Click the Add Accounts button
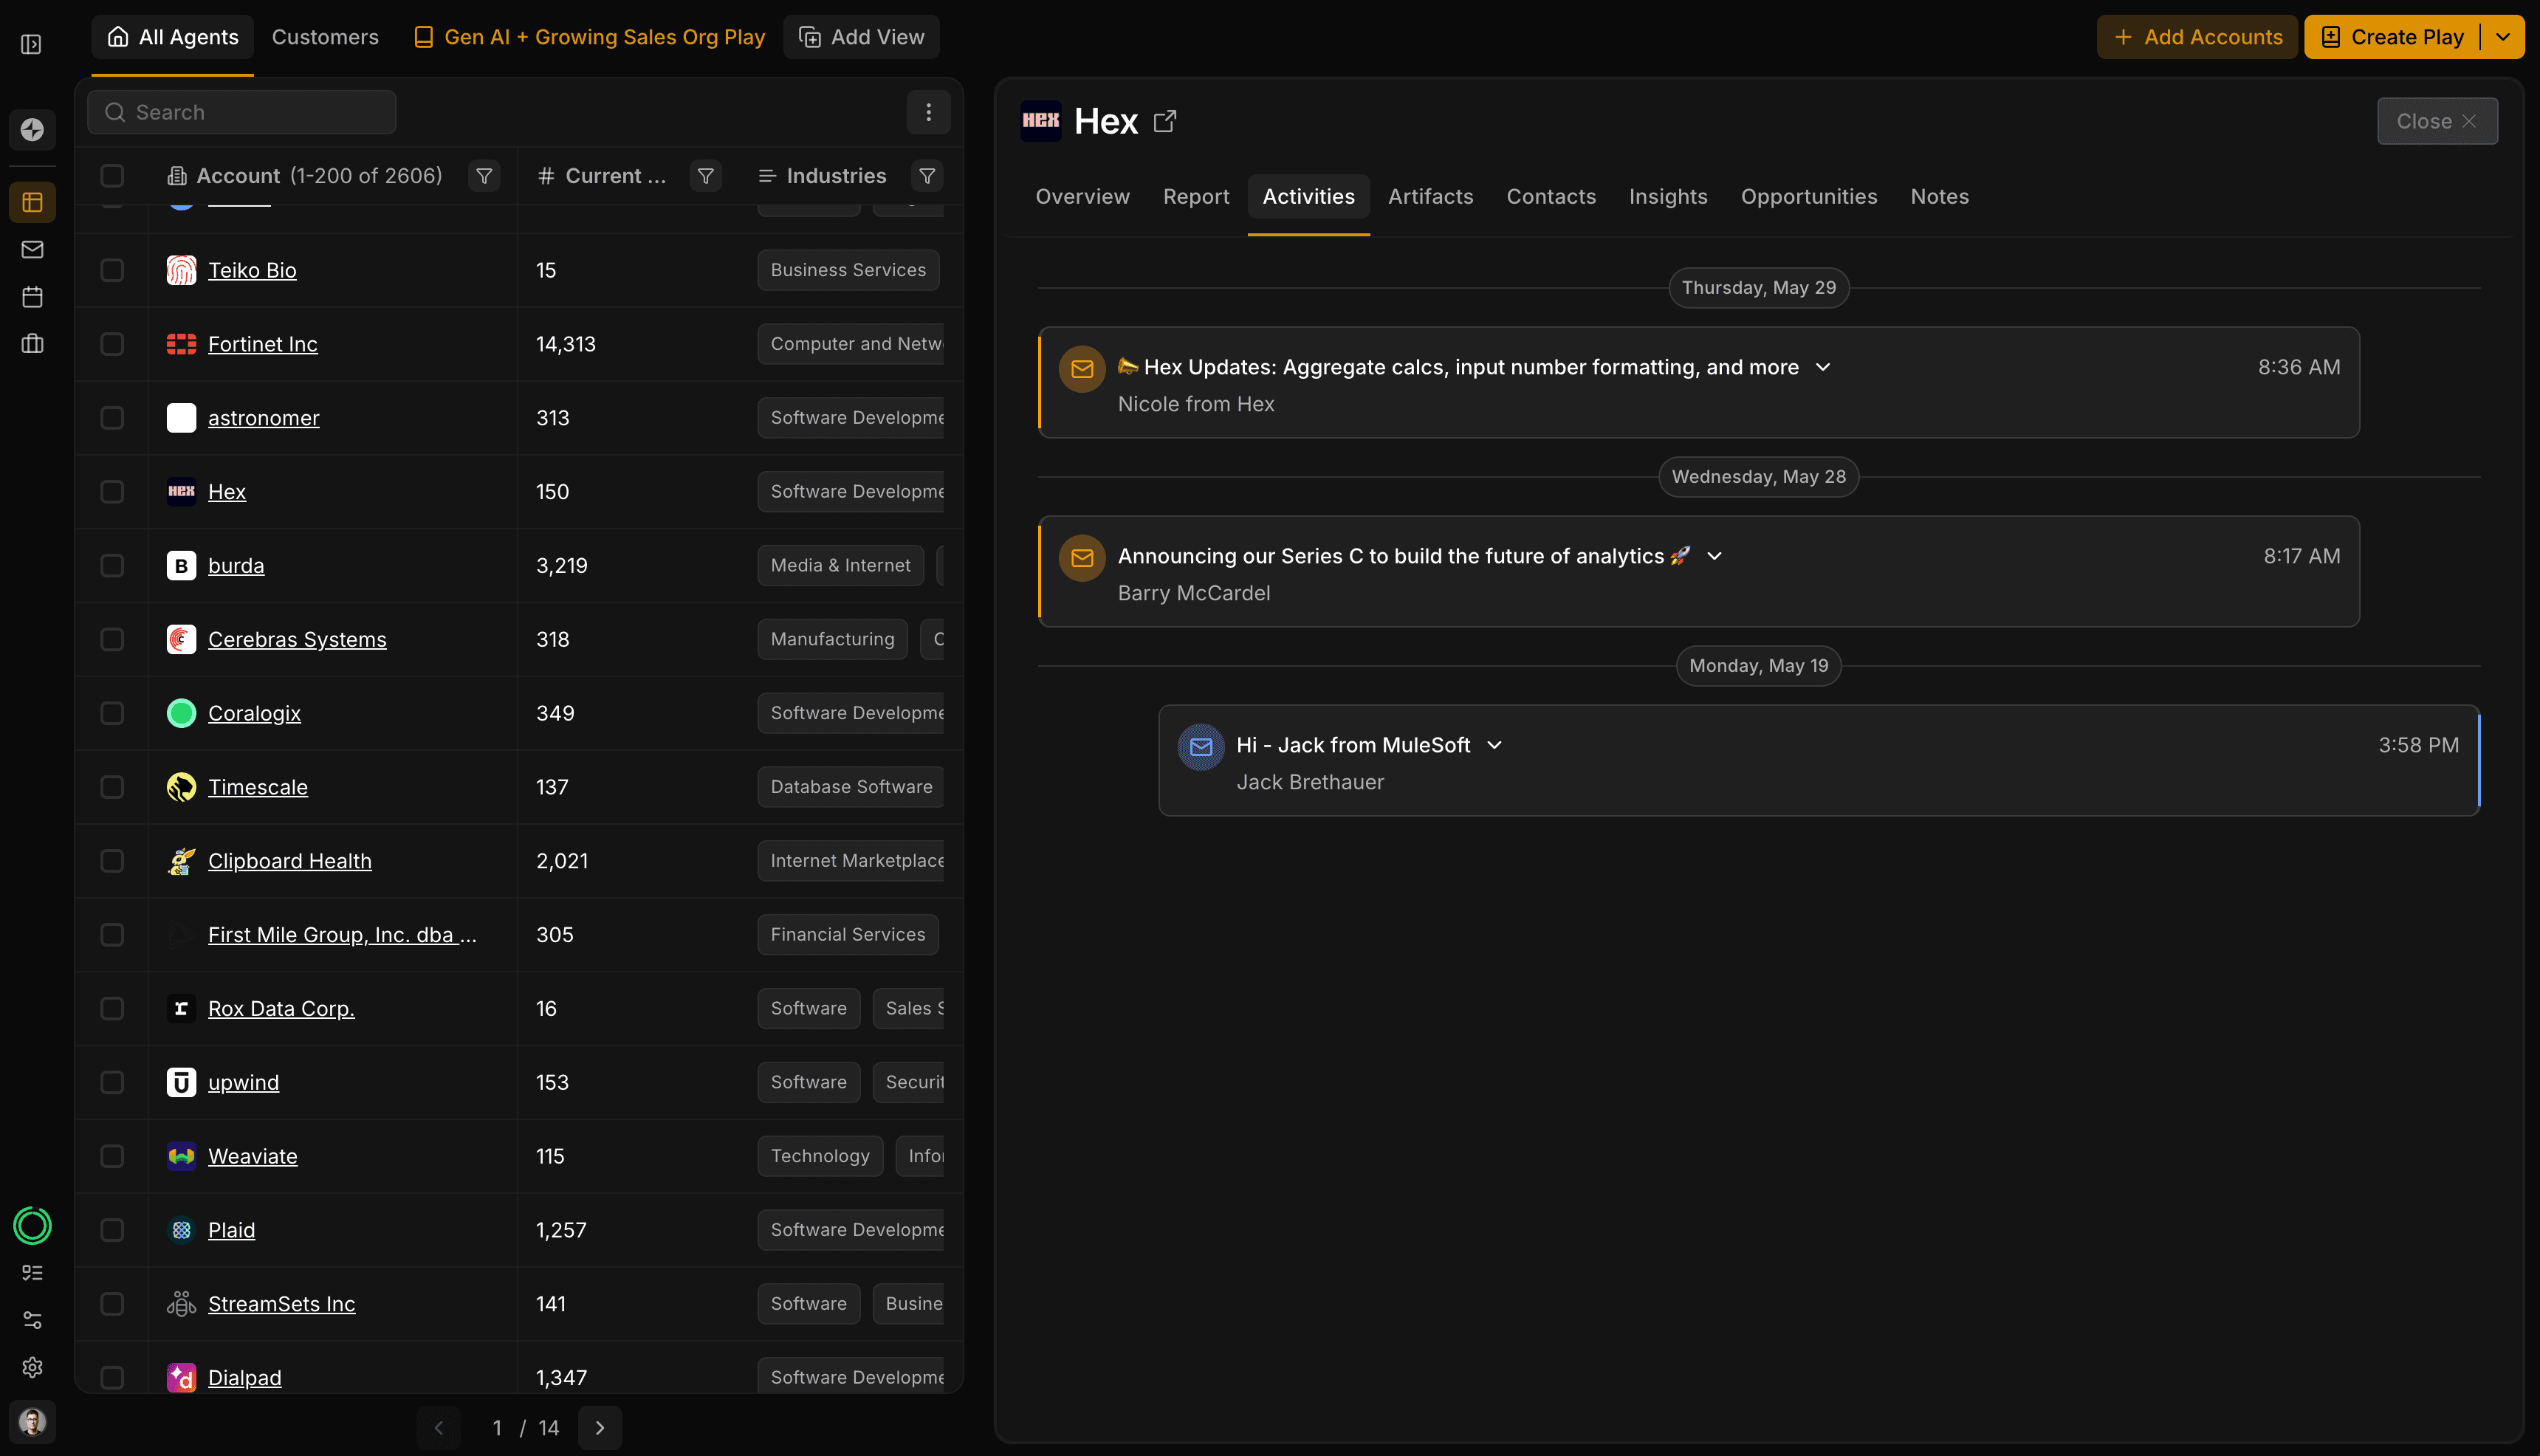2540x1456 pixels. pyautogui.click(x=2197, y=37)
